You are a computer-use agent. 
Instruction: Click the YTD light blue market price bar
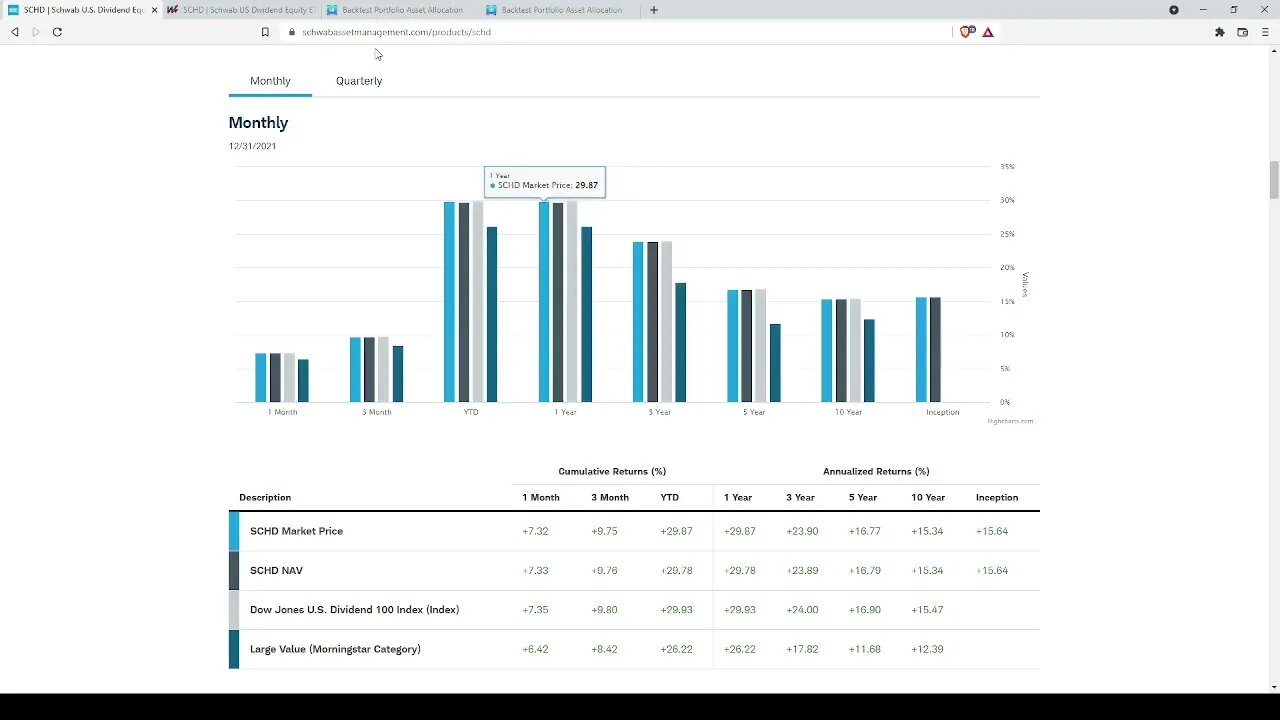[x=450, y=302]
